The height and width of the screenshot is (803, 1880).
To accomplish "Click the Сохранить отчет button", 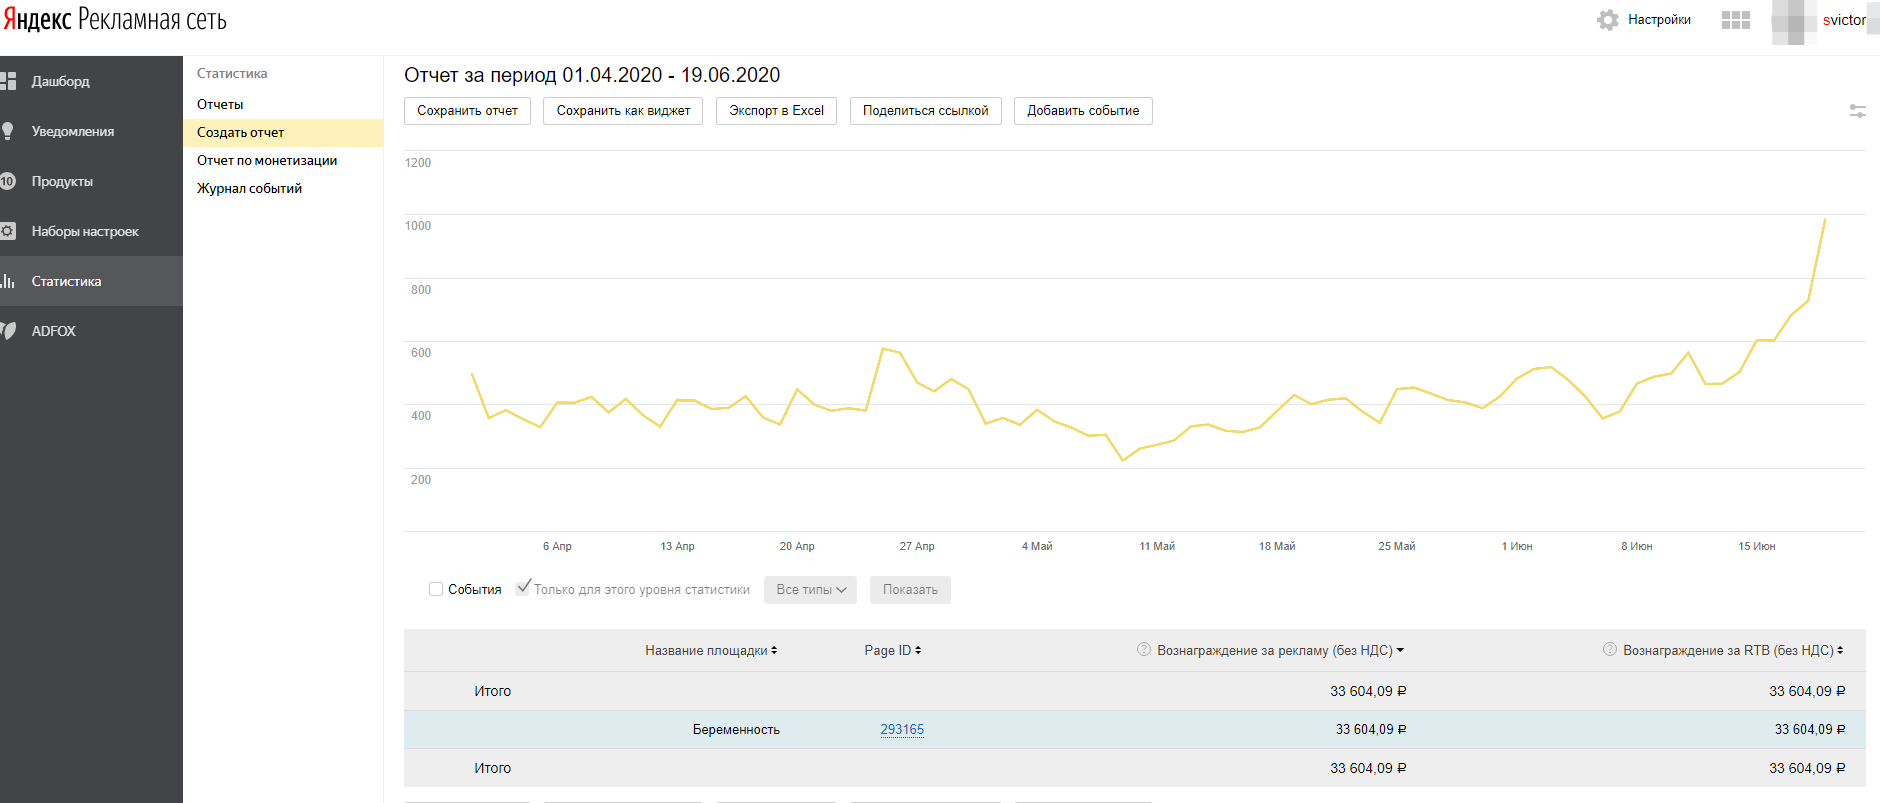I will click(467, 111).
